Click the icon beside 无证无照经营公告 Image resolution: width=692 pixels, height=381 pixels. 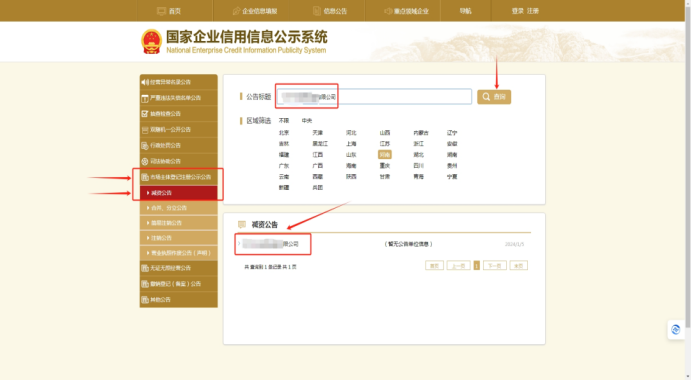point(145,268)
